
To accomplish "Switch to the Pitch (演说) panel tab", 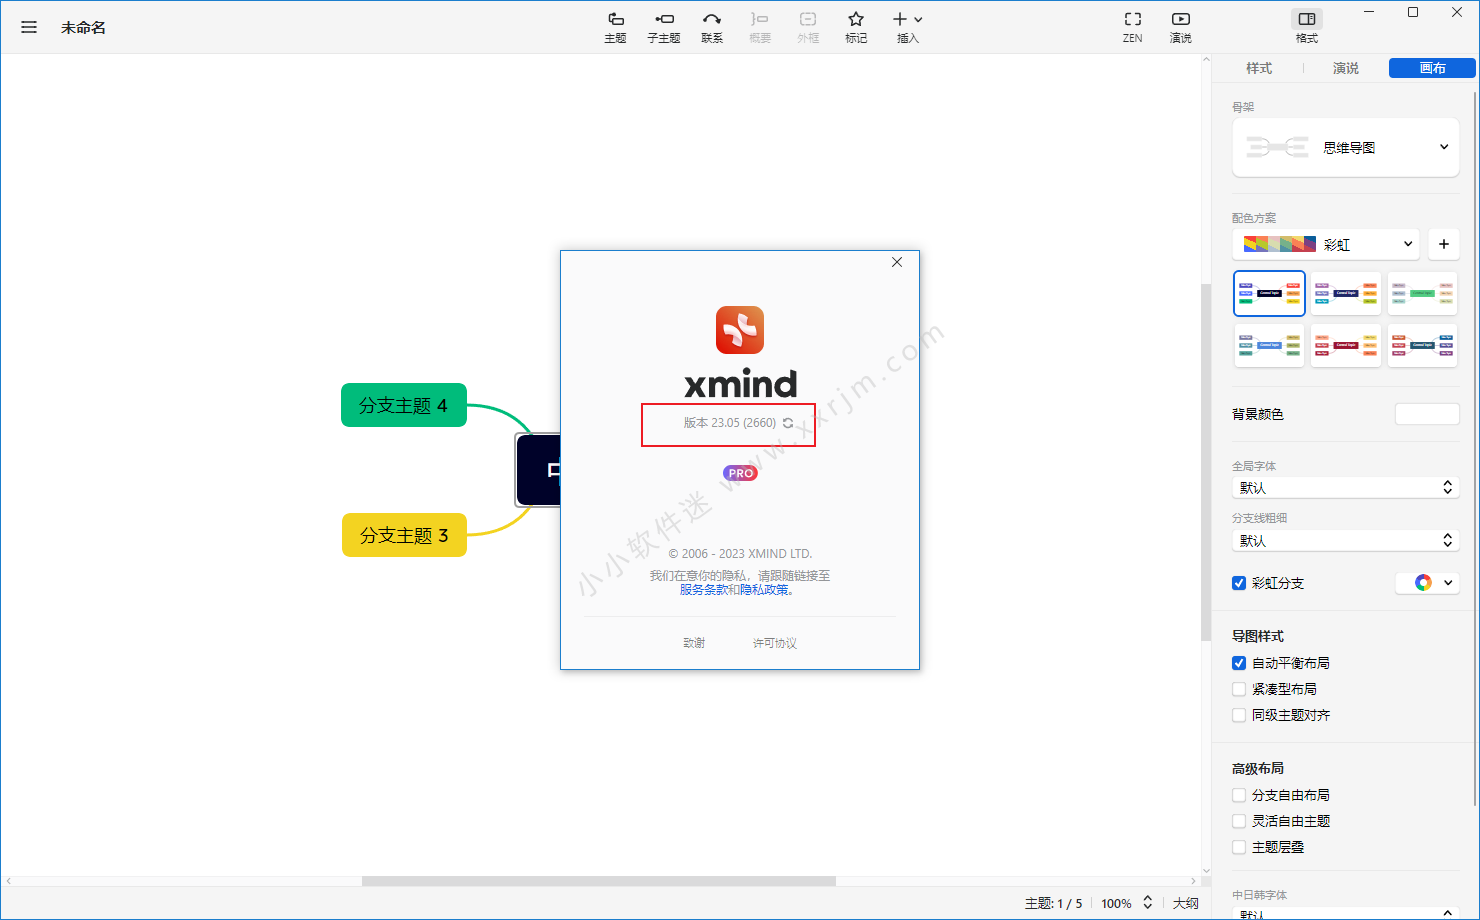I will [1345, 68].
